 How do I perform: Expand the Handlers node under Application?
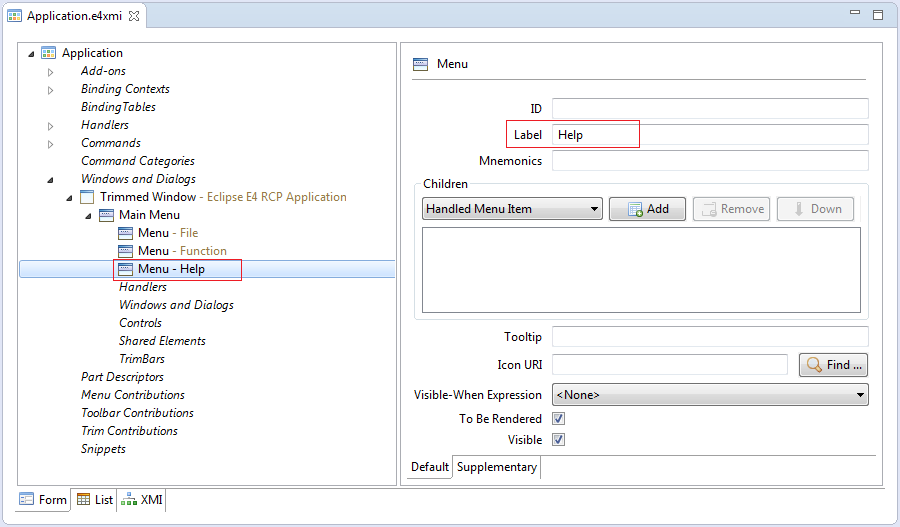(51, 126)
